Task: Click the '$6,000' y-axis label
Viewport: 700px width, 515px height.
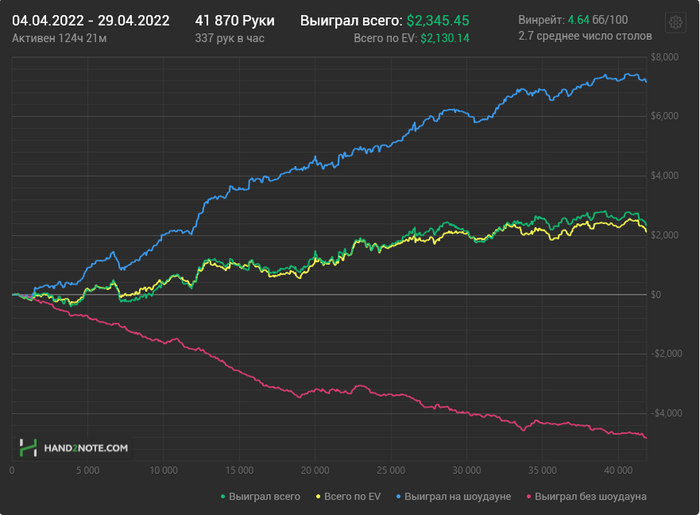Action: tap(664, 116)
